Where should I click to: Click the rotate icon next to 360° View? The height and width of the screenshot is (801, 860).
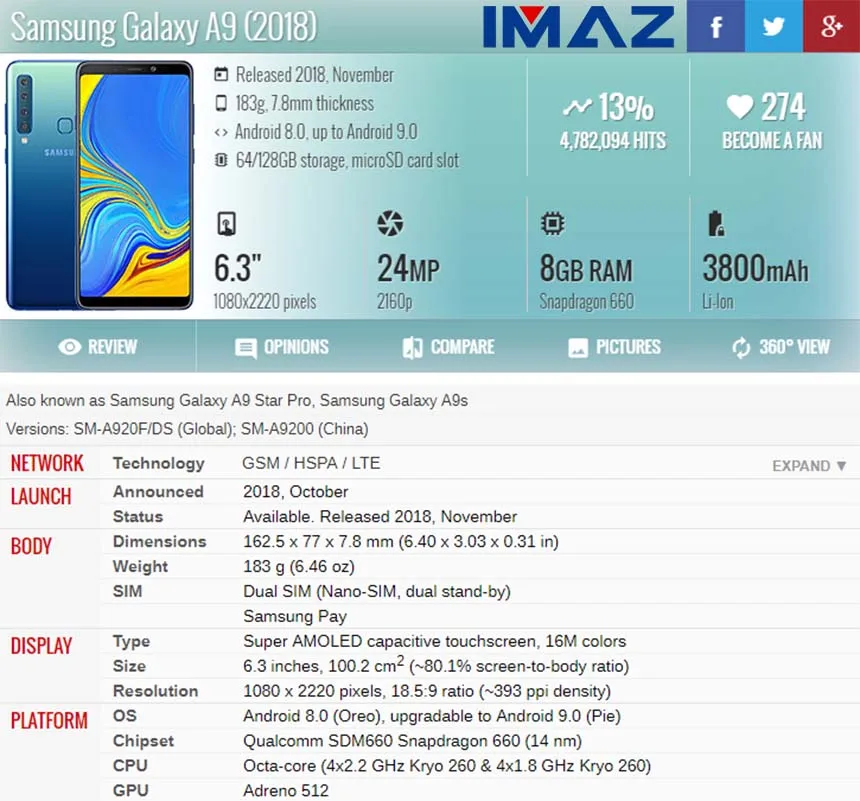(741, 347)
